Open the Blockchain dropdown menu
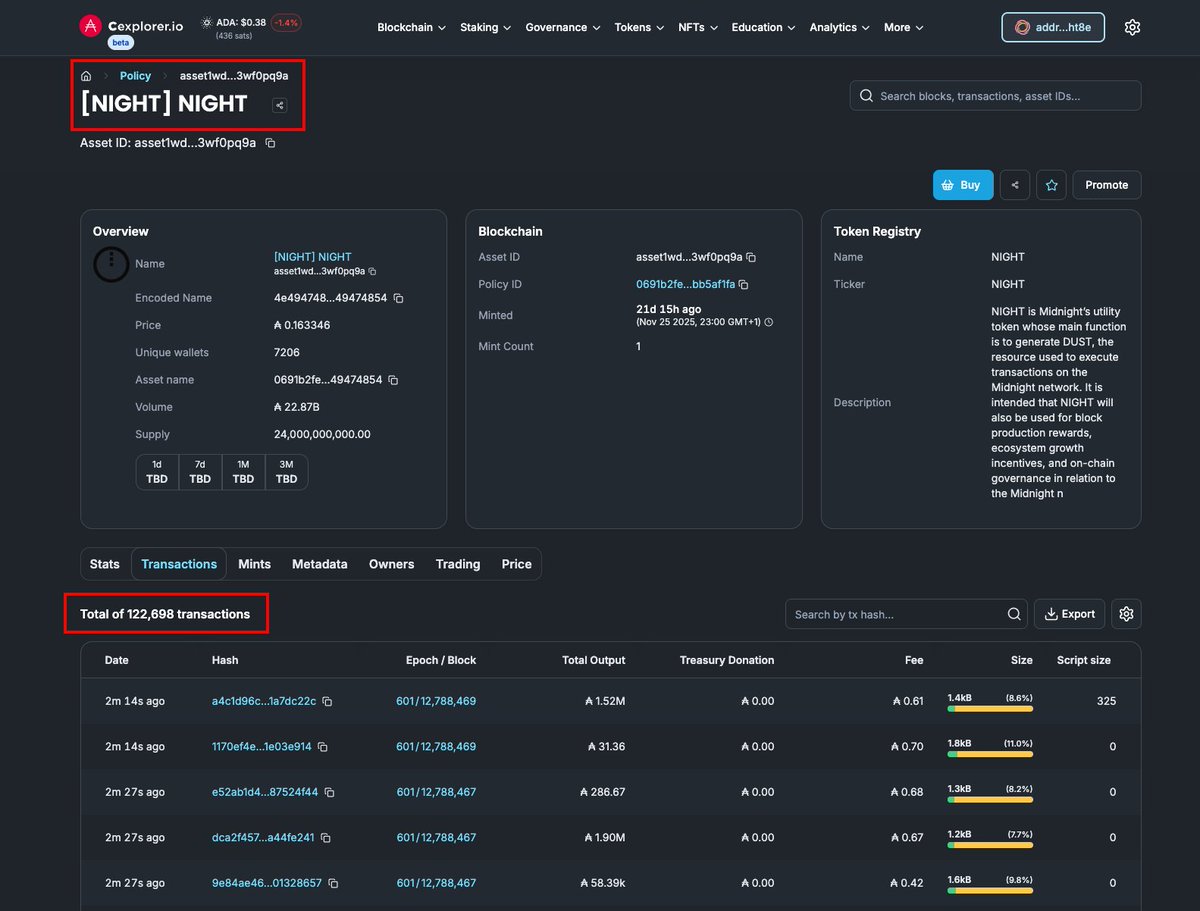Image resolution: width=1200 pixels, height=911 pixels. (411, 27)
